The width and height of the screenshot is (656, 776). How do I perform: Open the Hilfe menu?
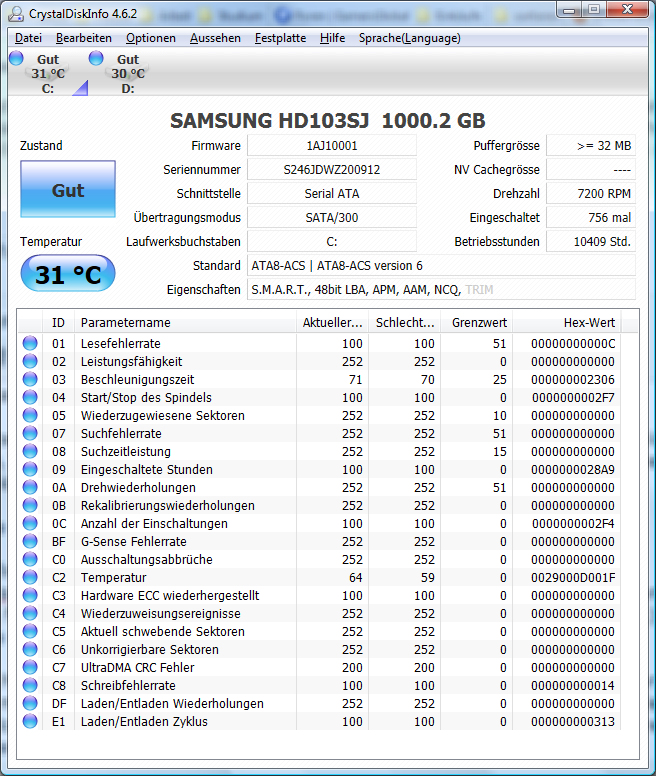[332, 38]
